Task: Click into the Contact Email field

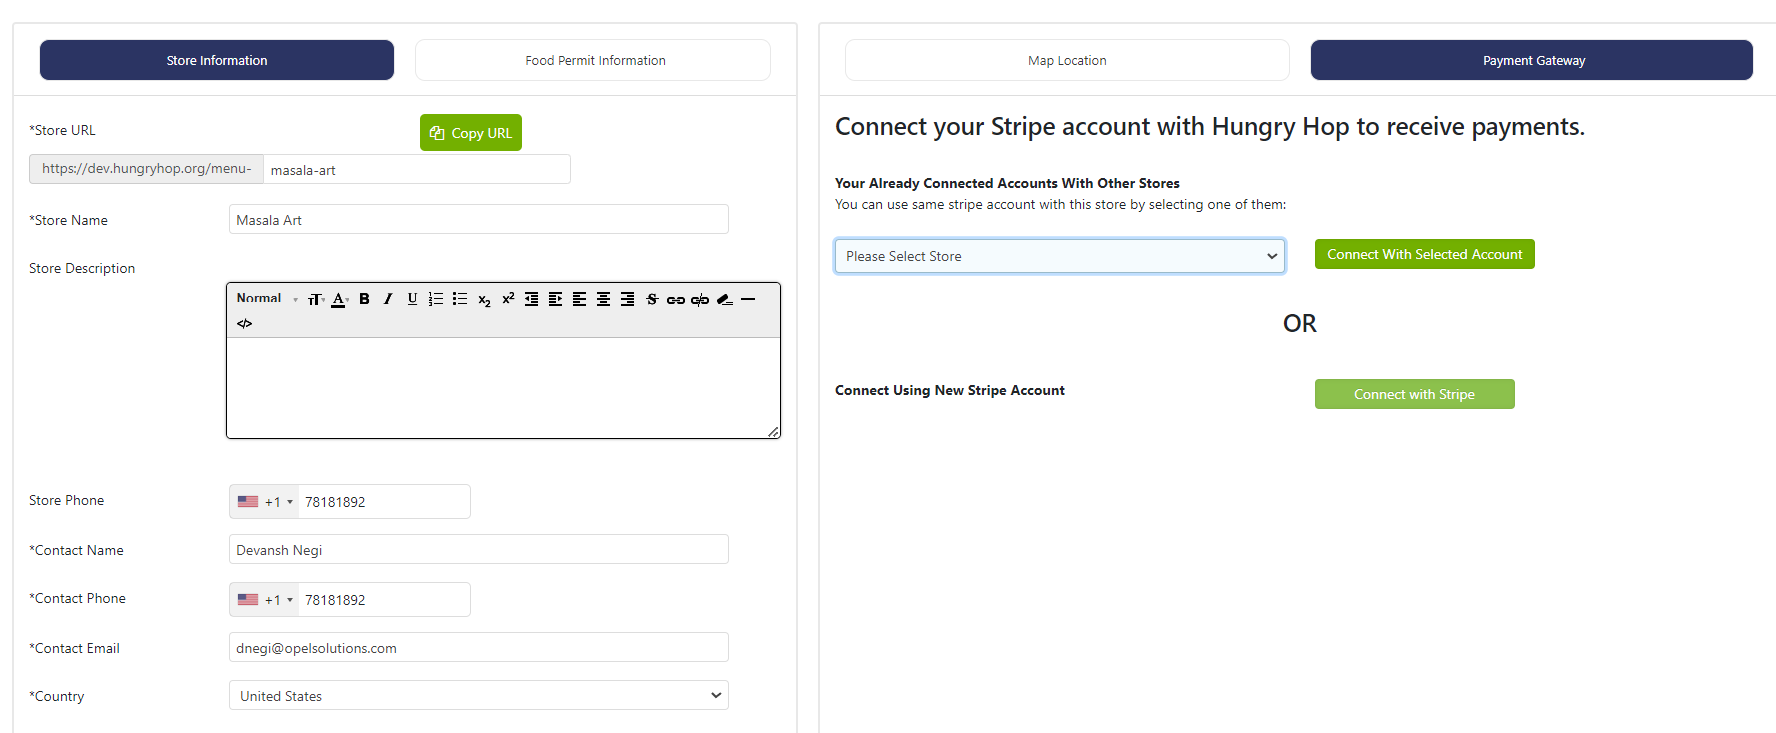Action: (x=478, y=648)
